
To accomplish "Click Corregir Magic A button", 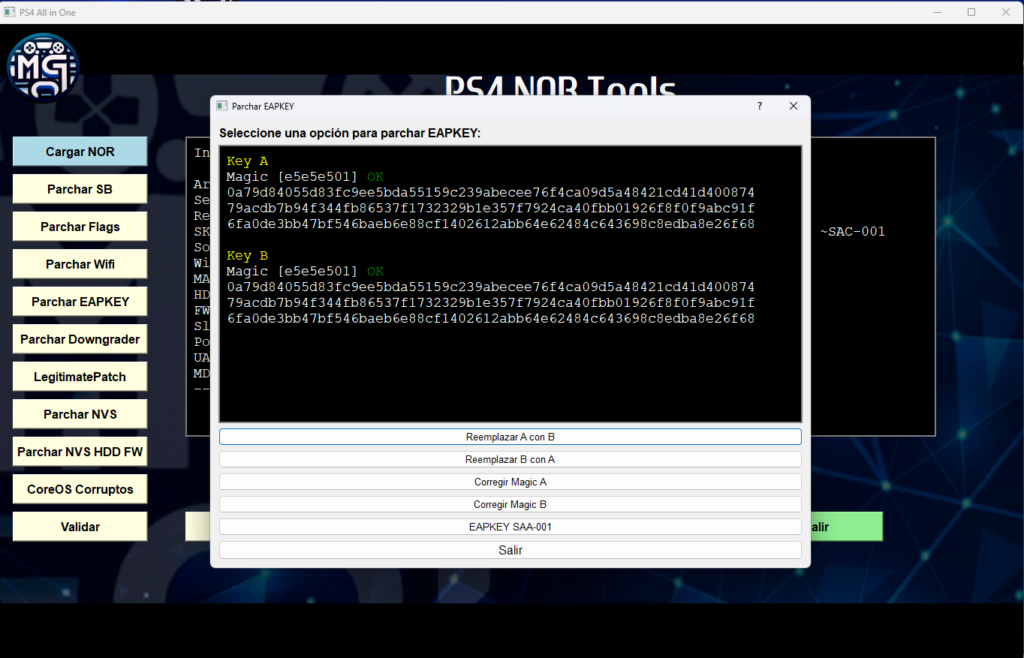I will [x=510, y=482].
